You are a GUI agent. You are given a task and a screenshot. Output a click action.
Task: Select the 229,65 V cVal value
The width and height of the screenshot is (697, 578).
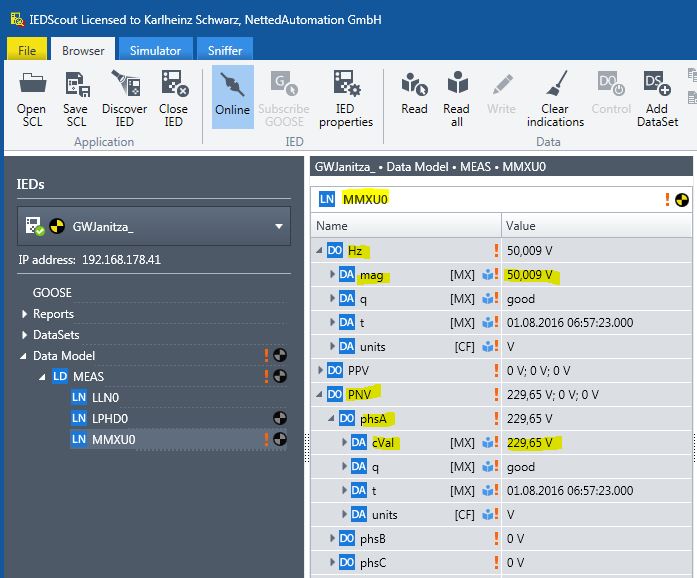(529, 443)
